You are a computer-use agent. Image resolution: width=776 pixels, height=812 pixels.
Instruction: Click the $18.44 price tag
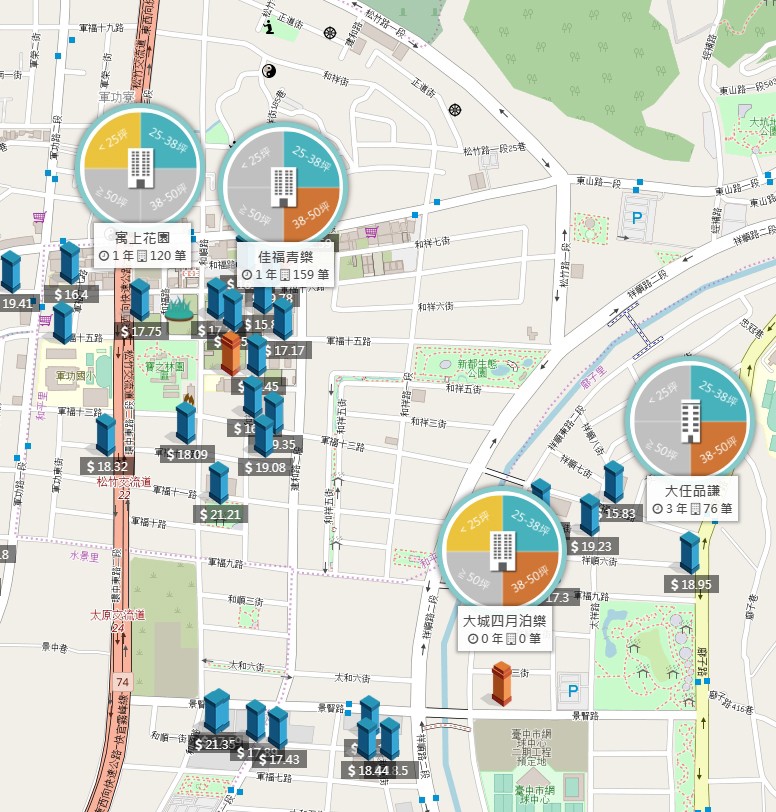click(x=368, y=770)
